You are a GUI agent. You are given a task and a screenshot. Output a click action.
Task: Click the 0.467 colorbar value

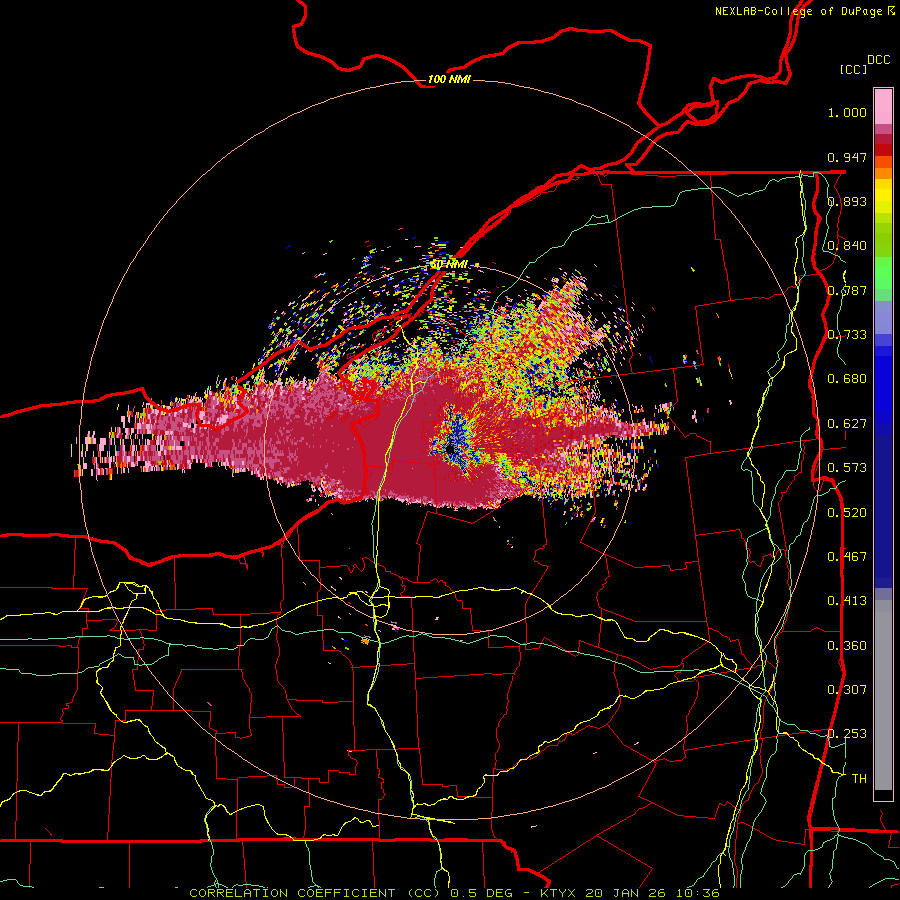[x=847, y=557]
